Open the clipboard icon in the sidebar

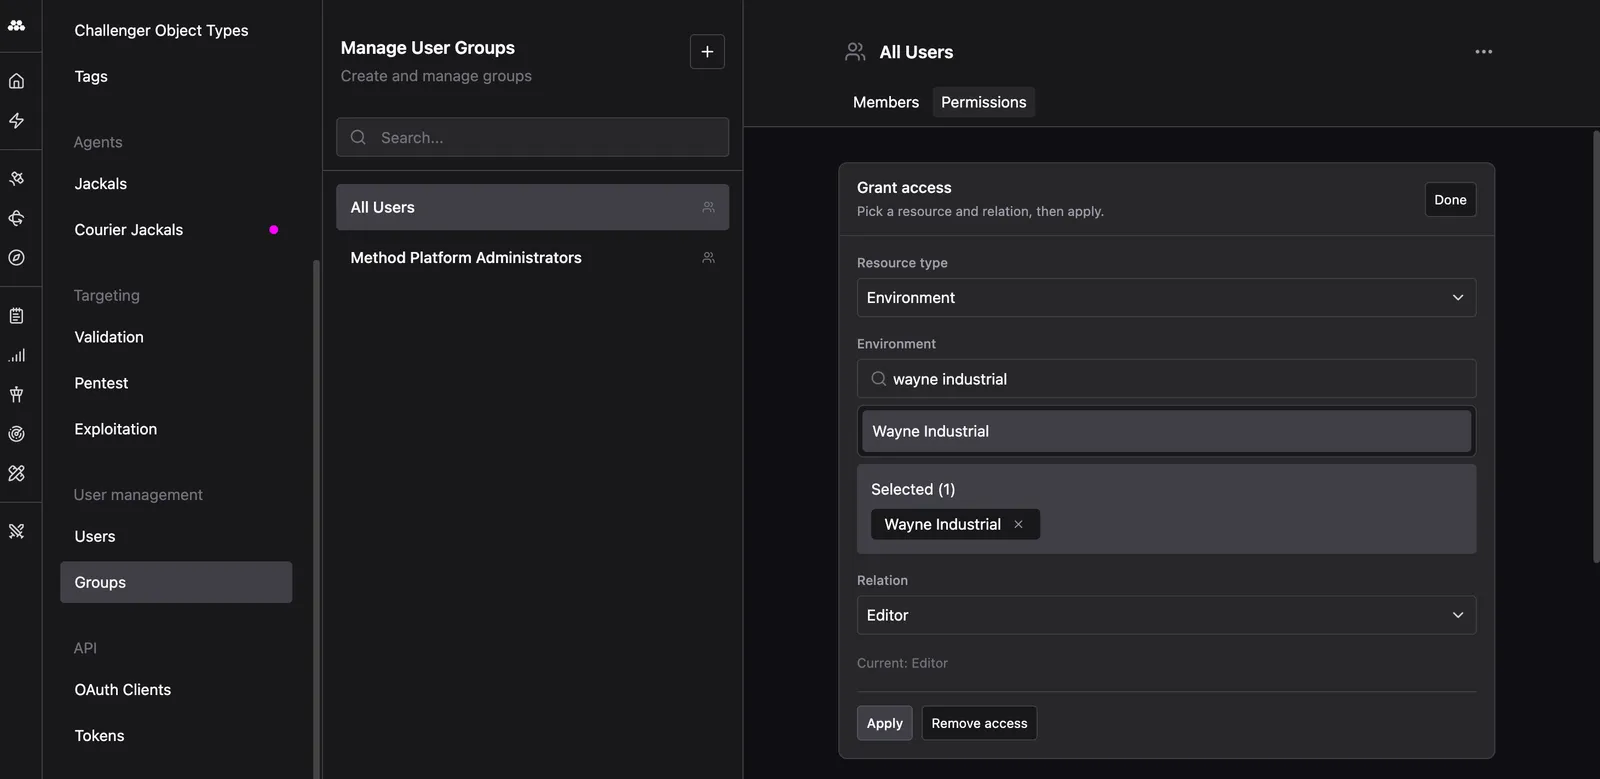click(x=16, y=315)
